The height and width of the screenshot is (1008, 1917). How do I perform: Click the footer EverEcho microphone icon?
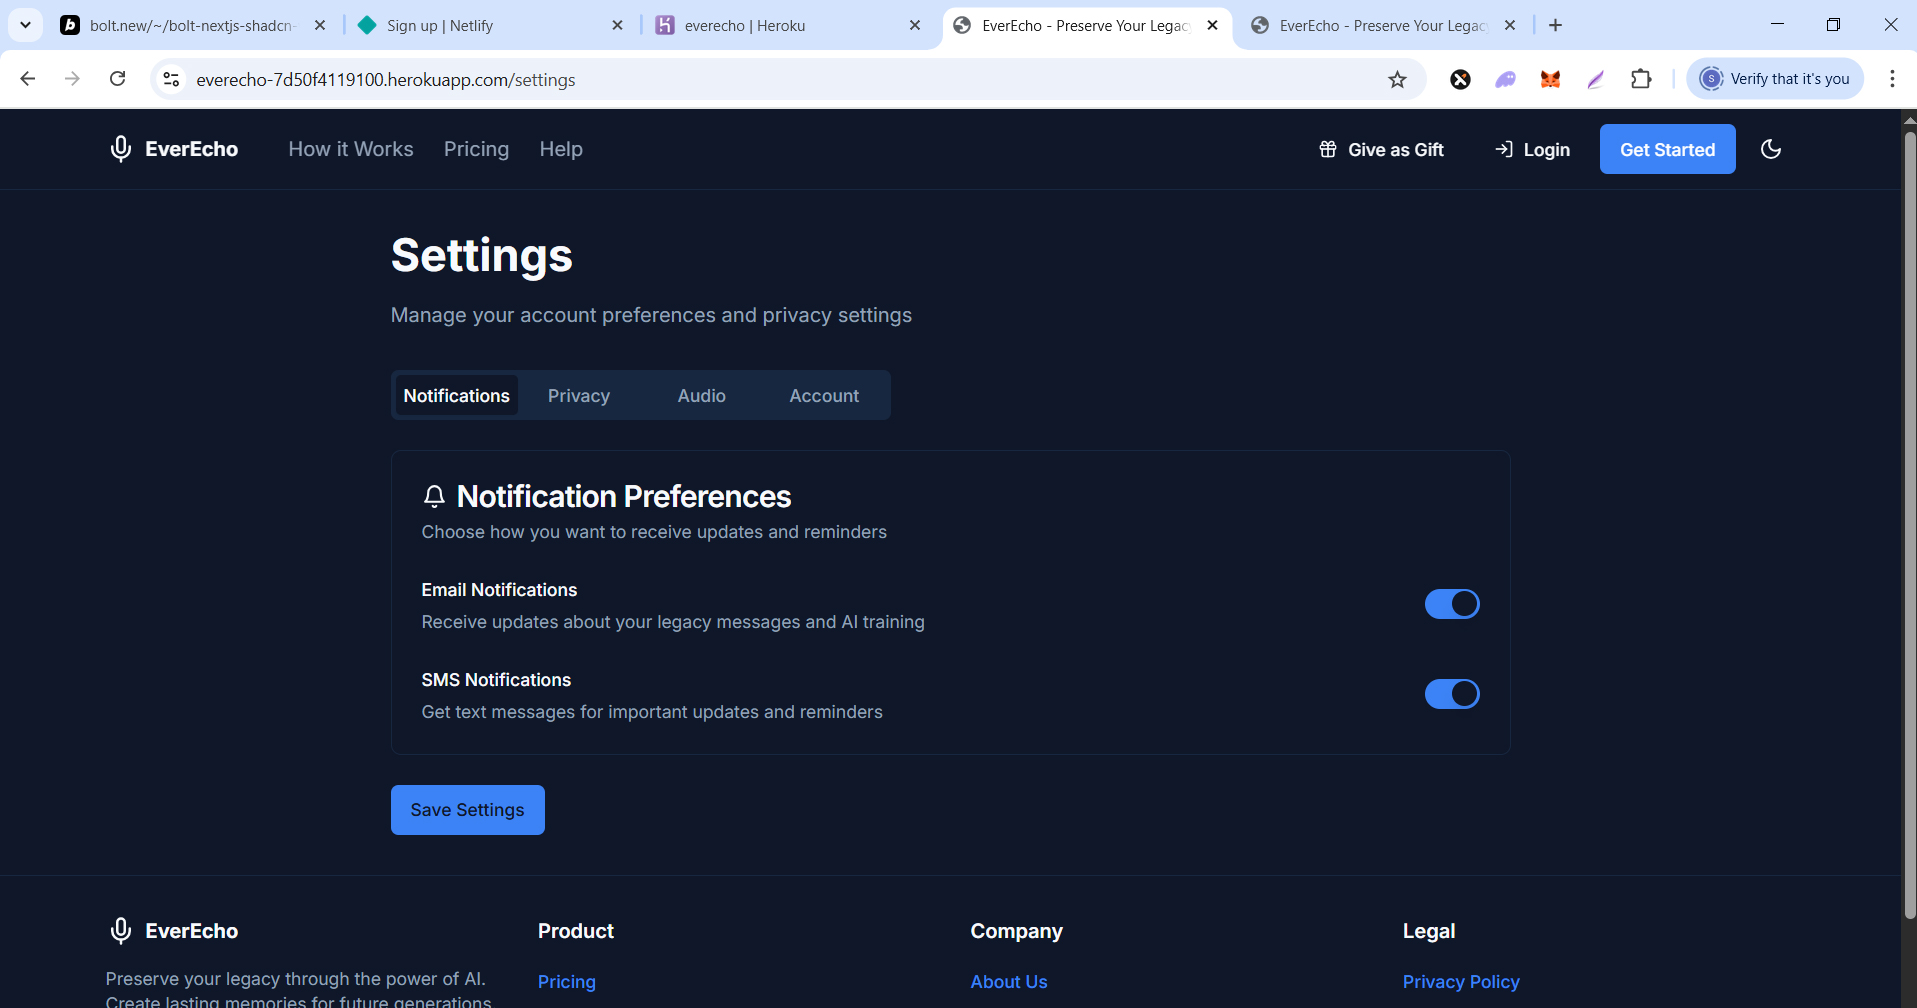(120, 931)
